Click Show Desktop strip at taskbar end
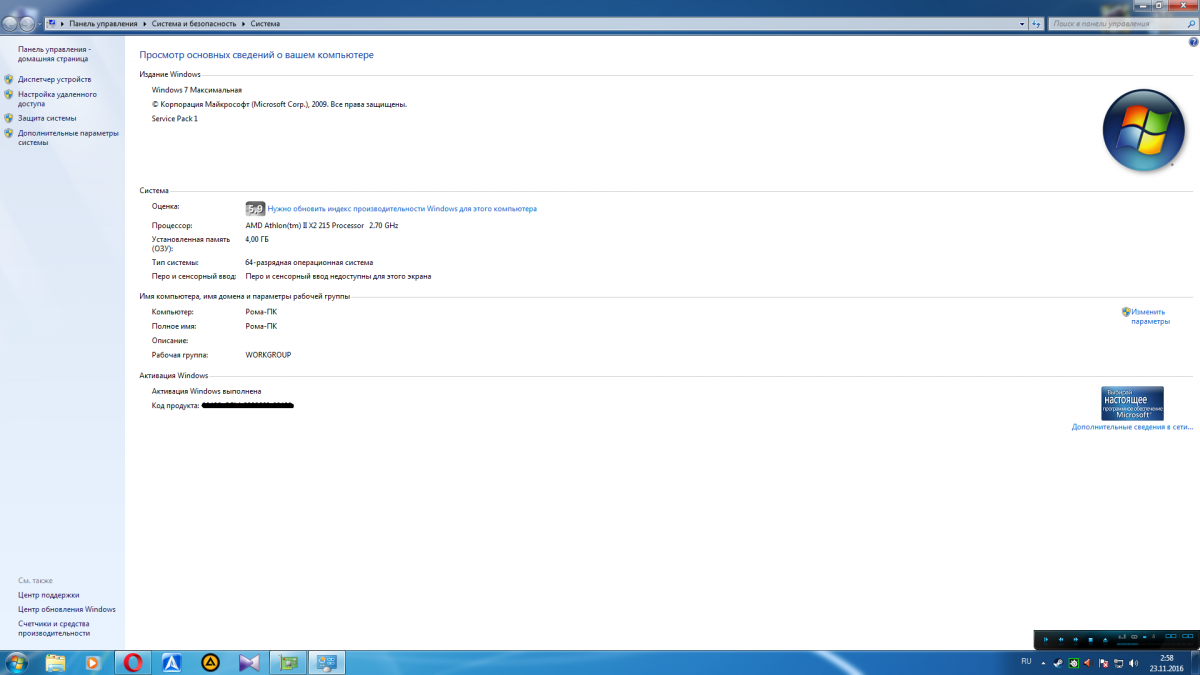This screenshot has width=1200, height=675. pos(1195,663)
